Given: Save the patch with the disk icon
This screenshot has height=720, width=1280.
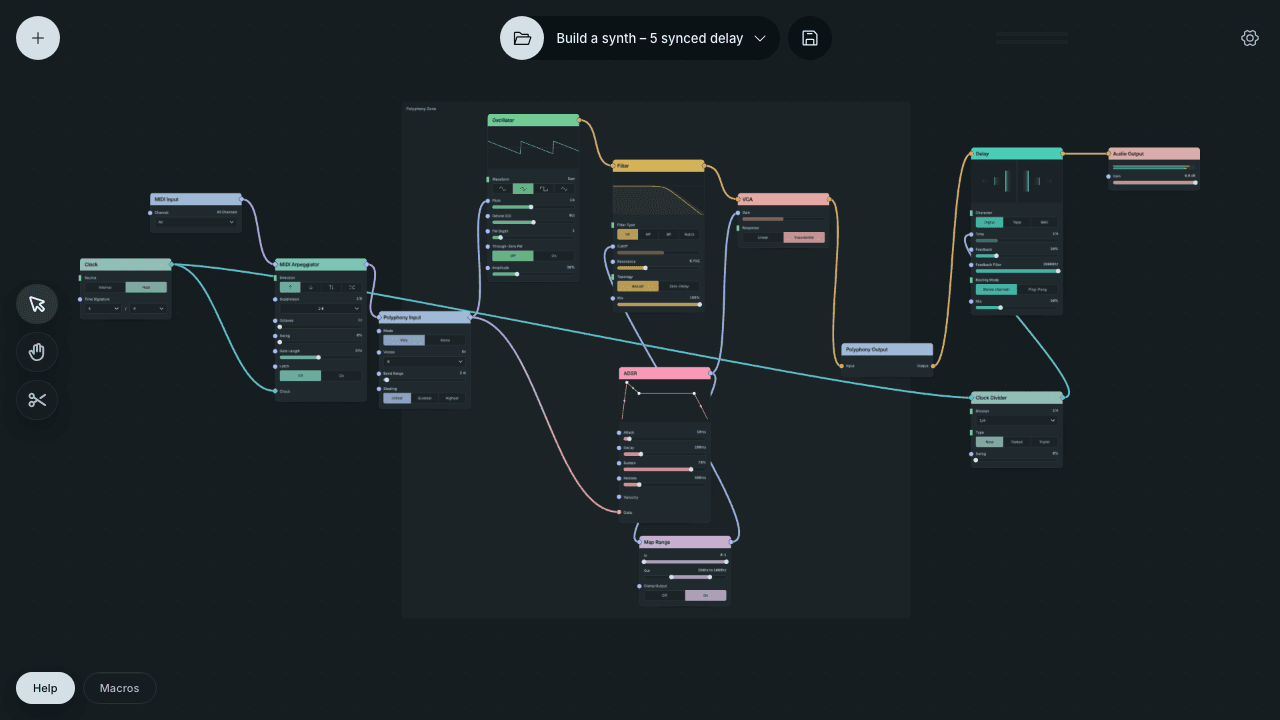Looking at the screenshot, I should click(x=810, y=38).
